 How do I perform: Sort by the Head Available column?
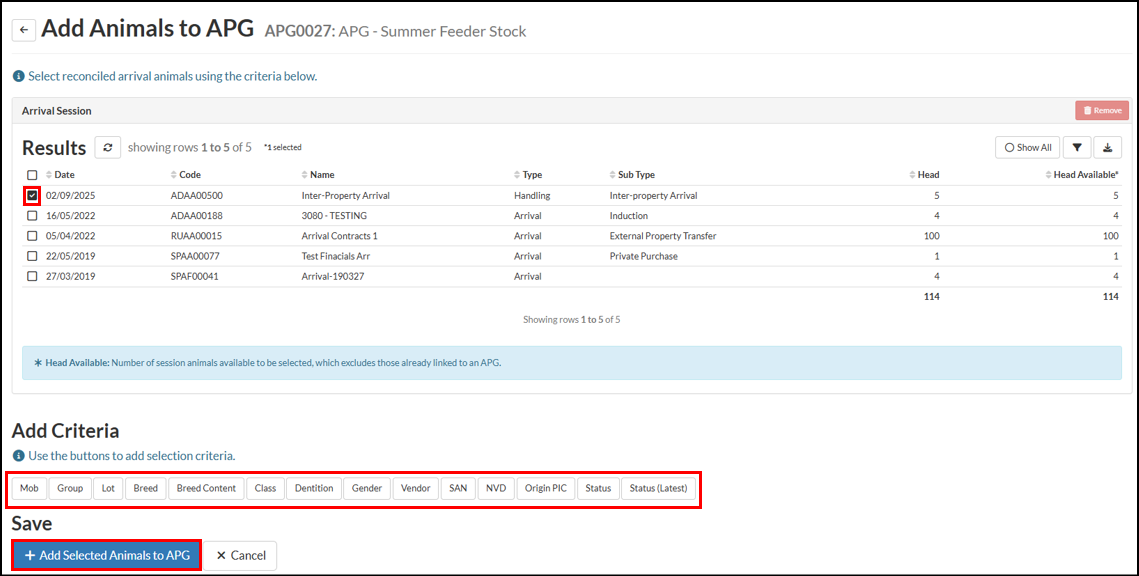pyautogui.click(x=1086, y=175)
